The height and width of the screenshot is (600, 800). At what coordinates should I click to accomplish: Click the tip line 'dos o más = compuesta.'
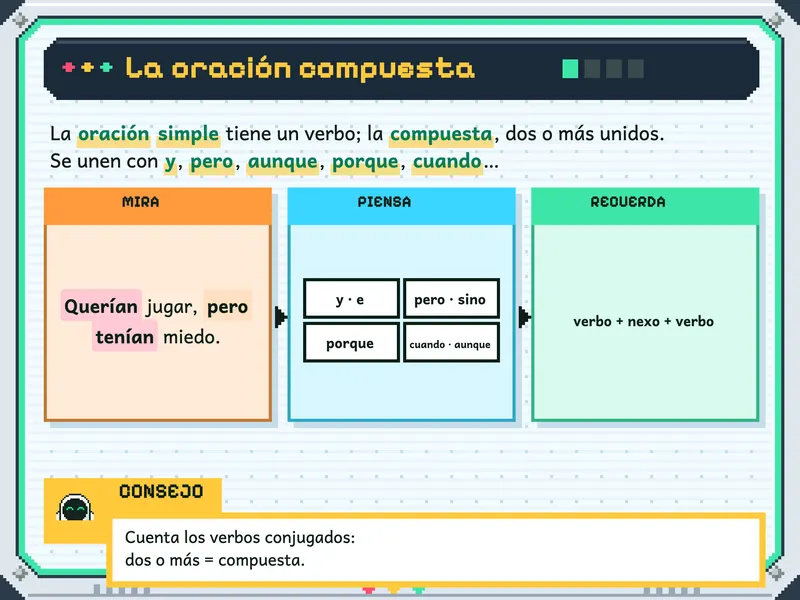pos(215,560)
